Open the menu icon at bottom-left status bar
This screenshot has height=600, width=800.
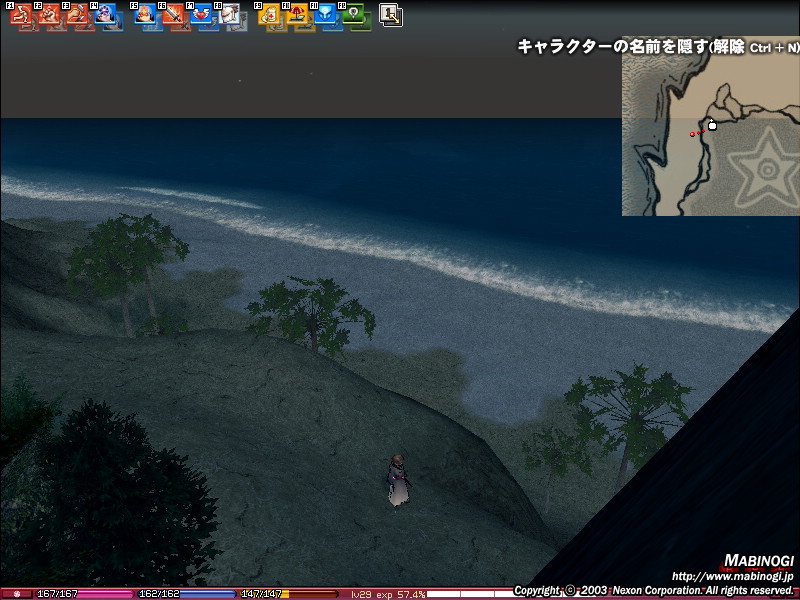pos(16,594)
